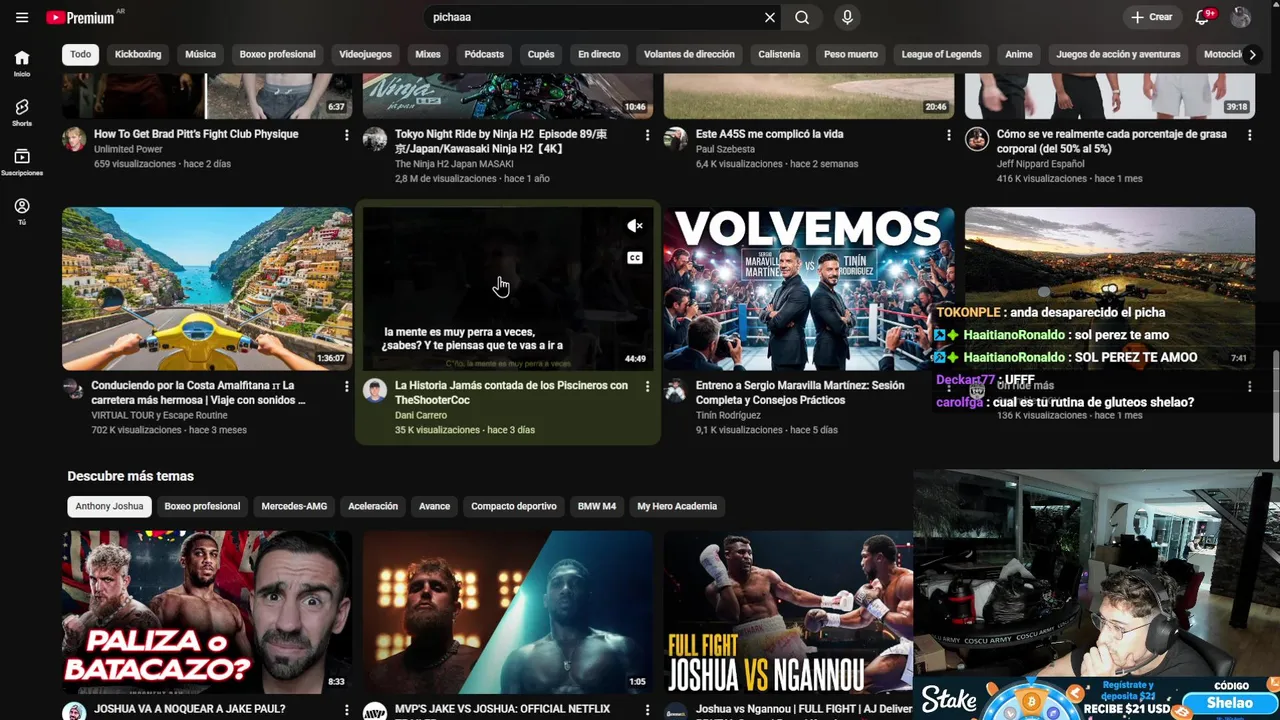The image size is (1280, 720).
Task: Open options for grasa corporal video
Action: 1249,135
